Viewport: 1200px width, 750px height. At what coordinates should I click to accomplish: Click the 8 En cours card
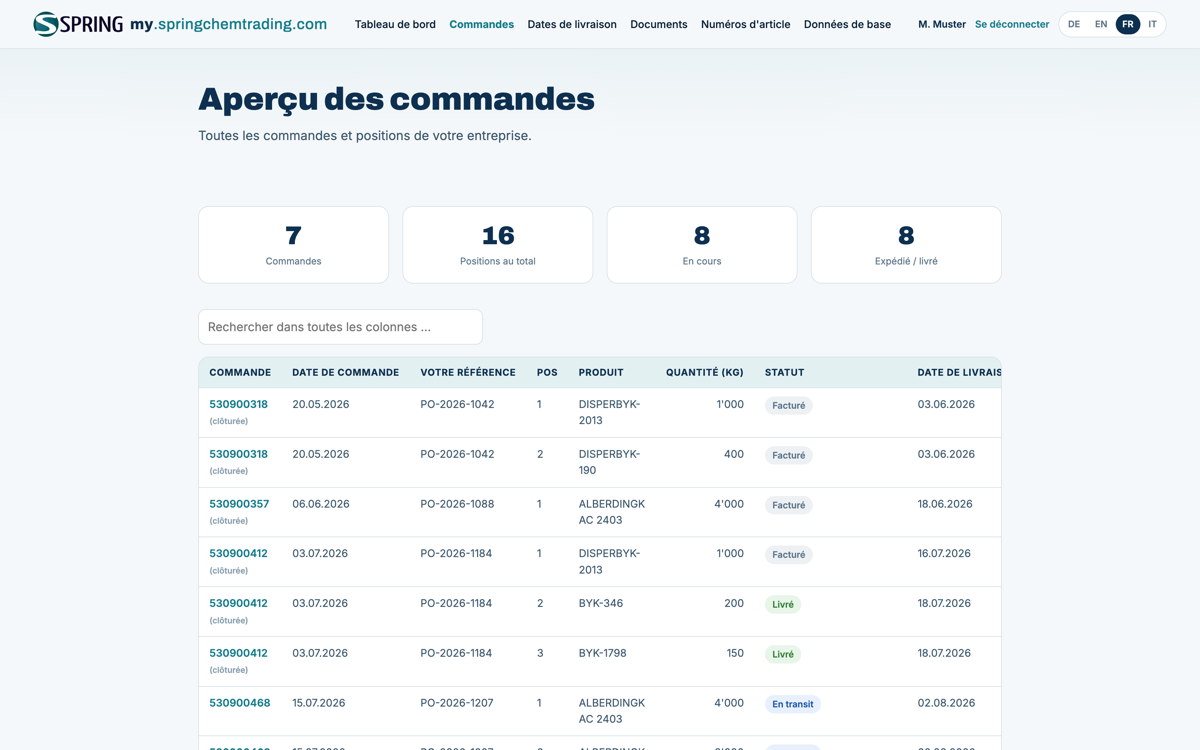(702, 245)
